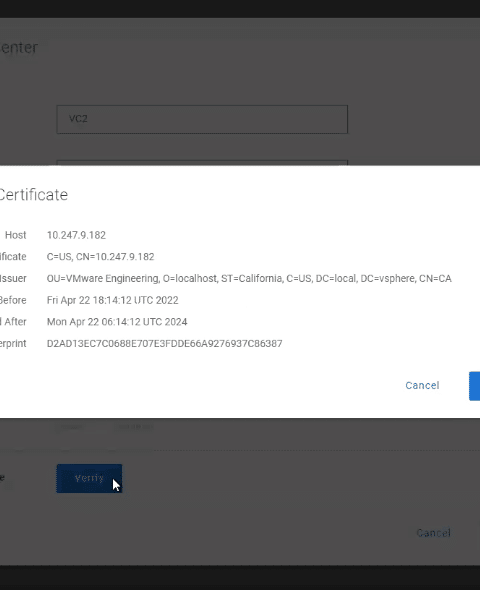
Task: Click Cancel in the Certificate dialog
Action: (x=422, y=385)
